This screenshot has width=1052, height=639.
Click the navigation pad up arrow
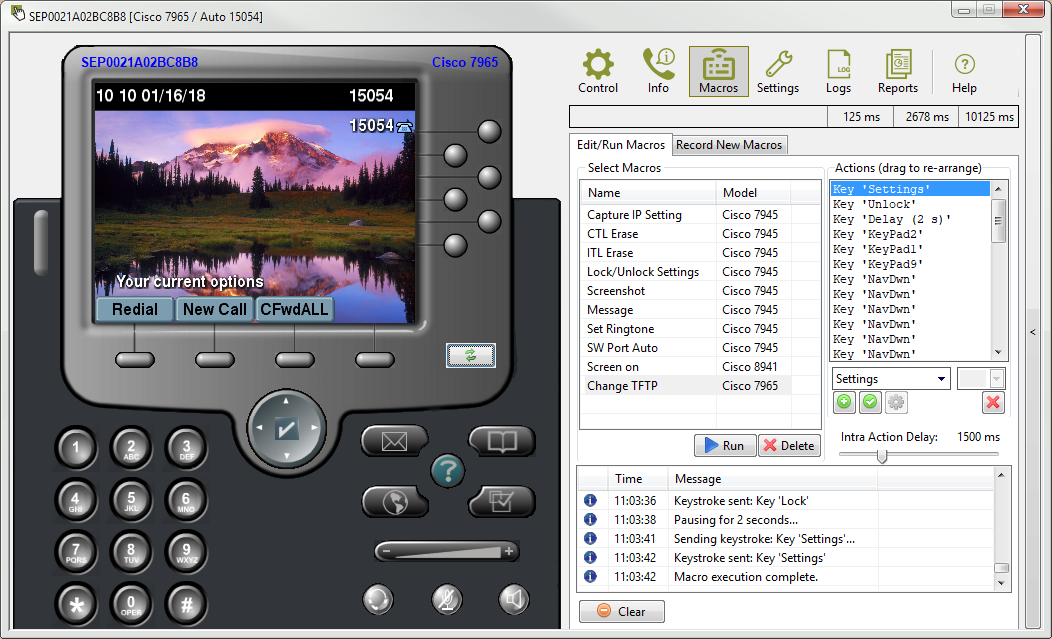point(286,400)
